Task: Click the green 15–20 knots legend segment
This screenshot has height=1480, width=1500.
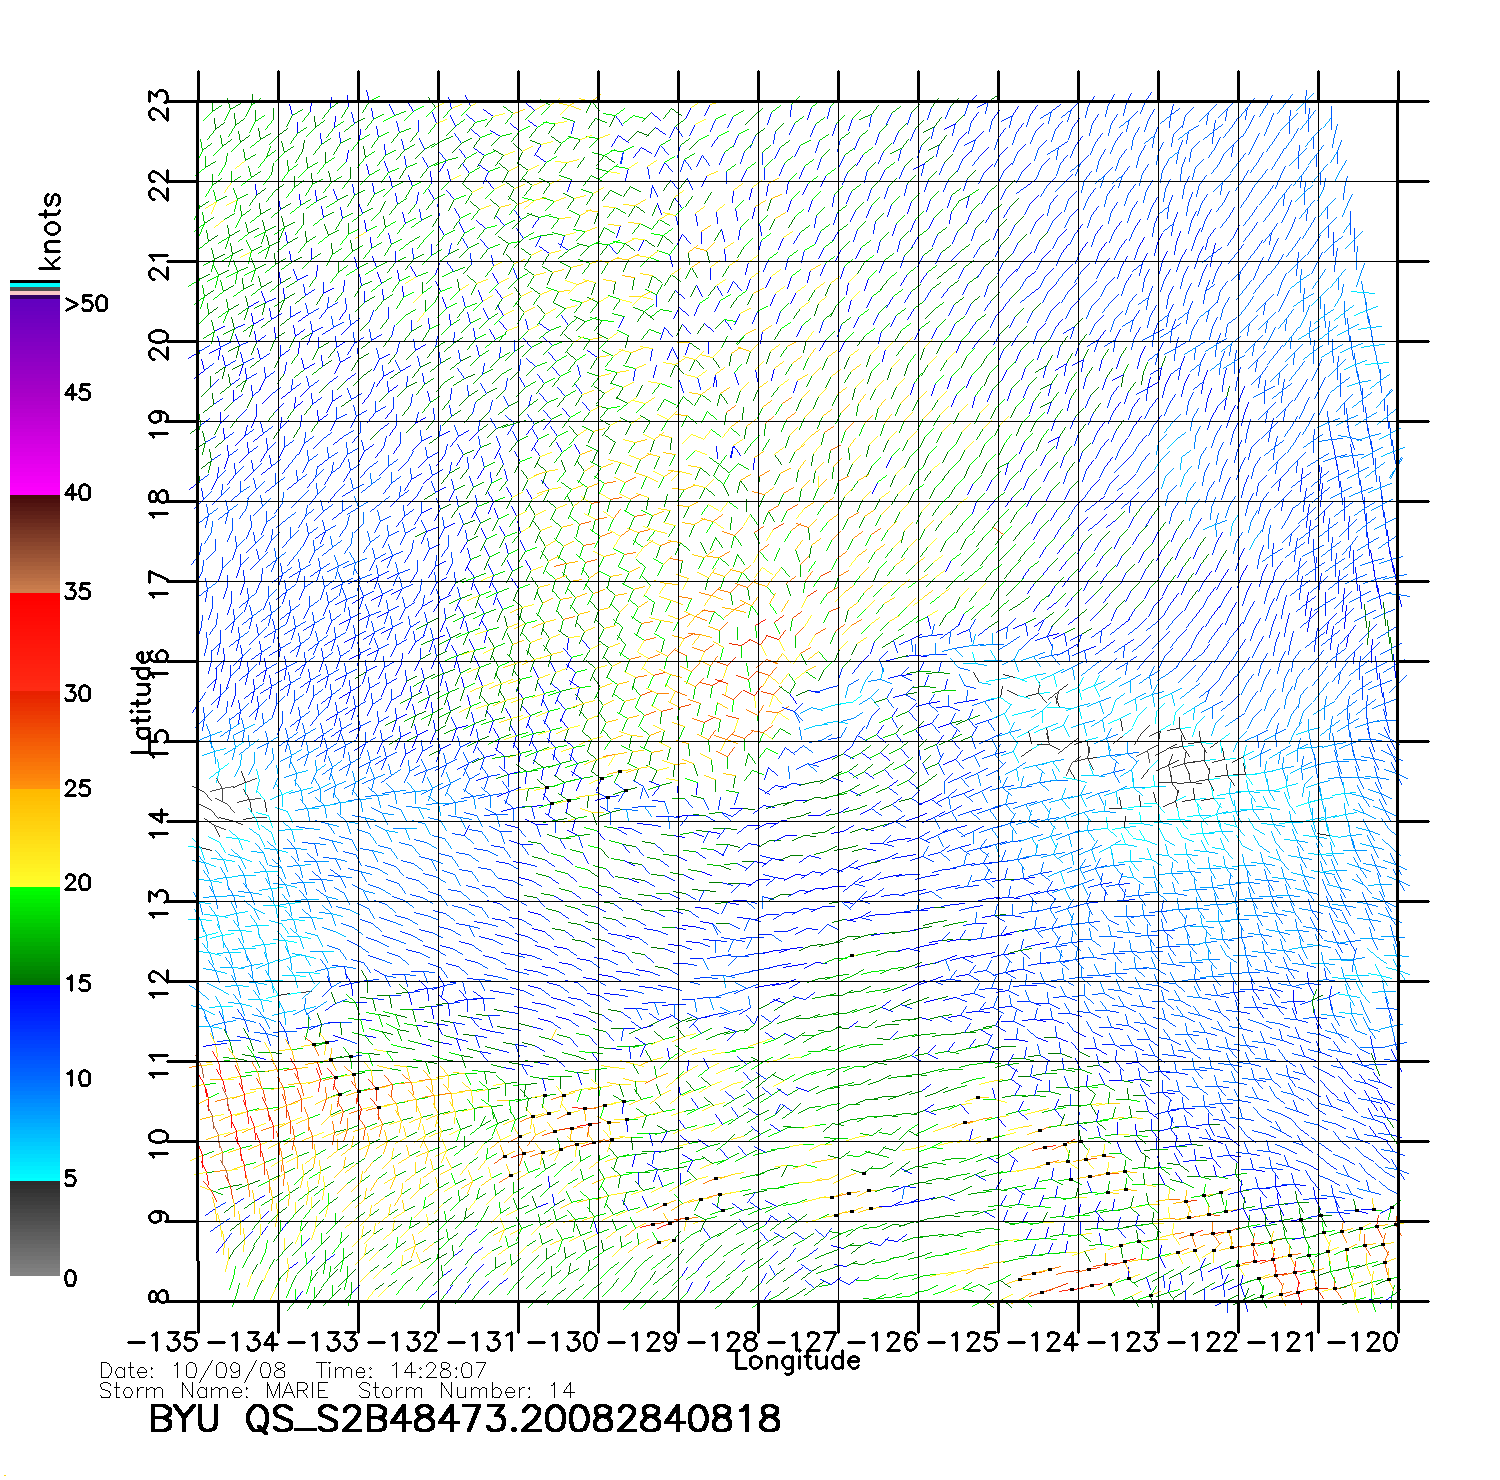Action: (34, 935)
